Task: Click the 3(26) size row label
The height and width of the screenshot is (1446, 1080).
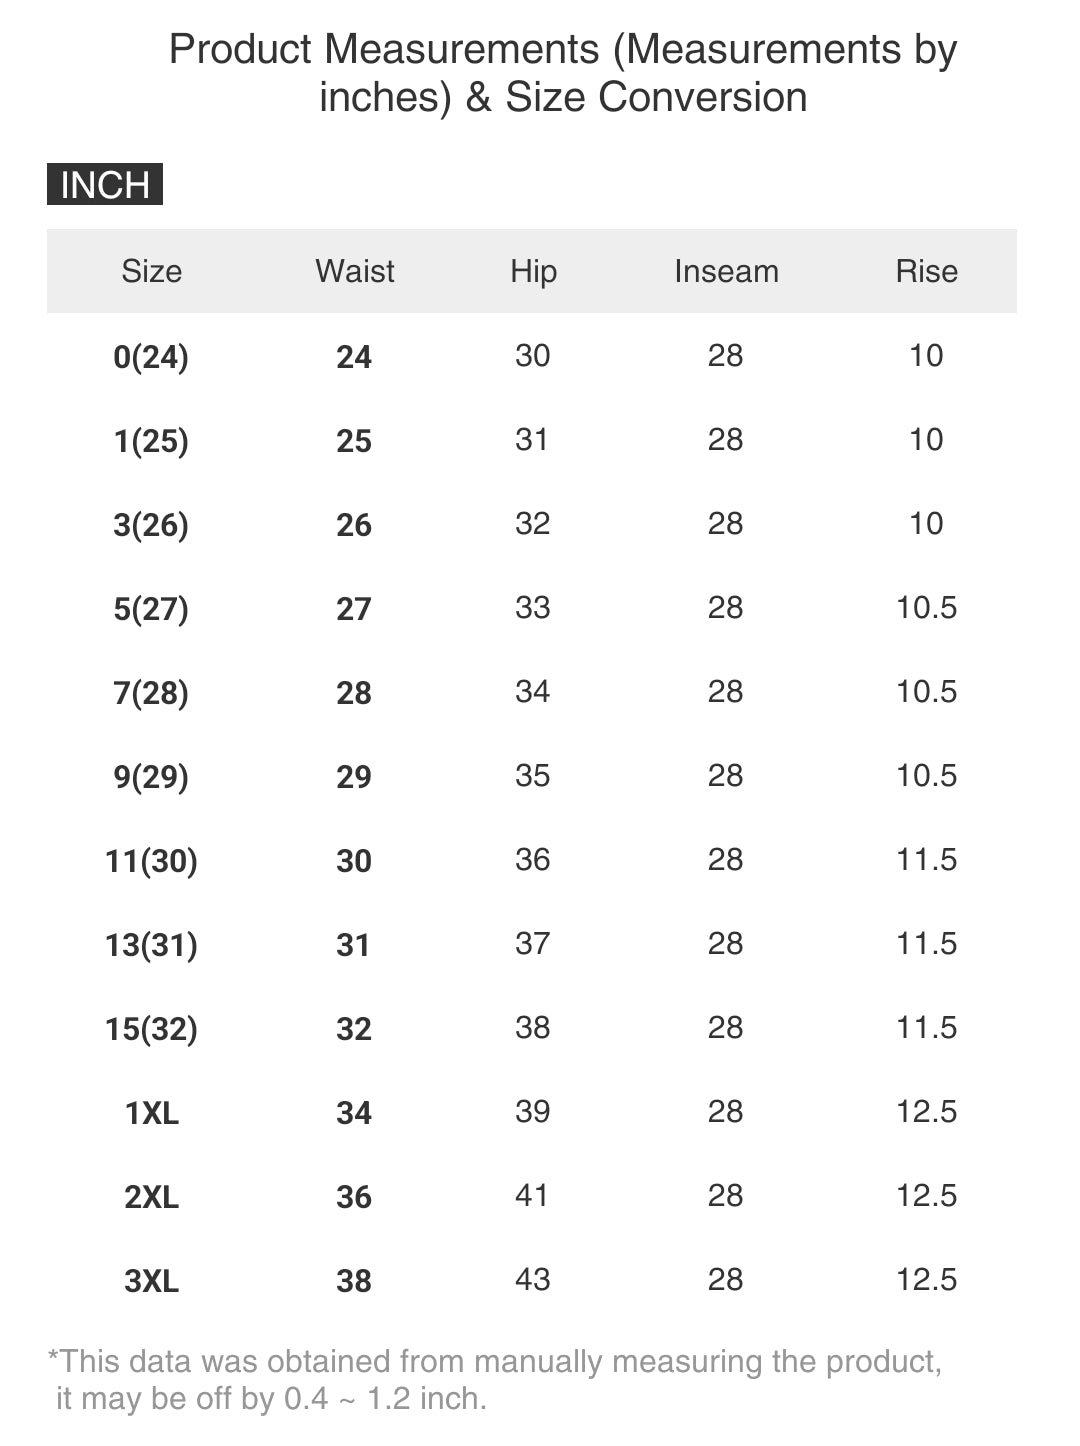Action: tap(151, 525)
